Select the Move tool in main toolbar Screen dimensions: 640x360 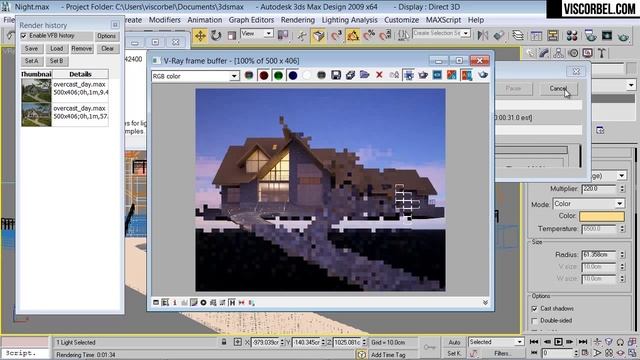(x=200, y=36)
